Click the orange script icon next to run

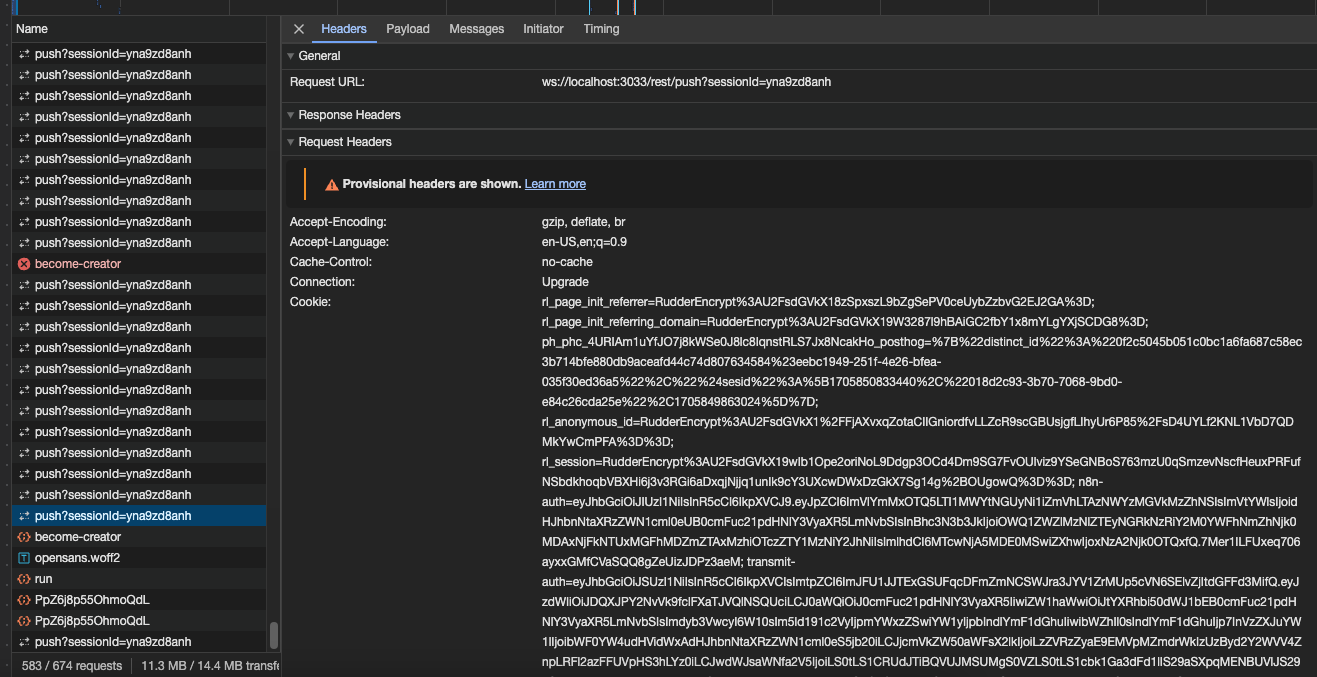pos(22,578)
